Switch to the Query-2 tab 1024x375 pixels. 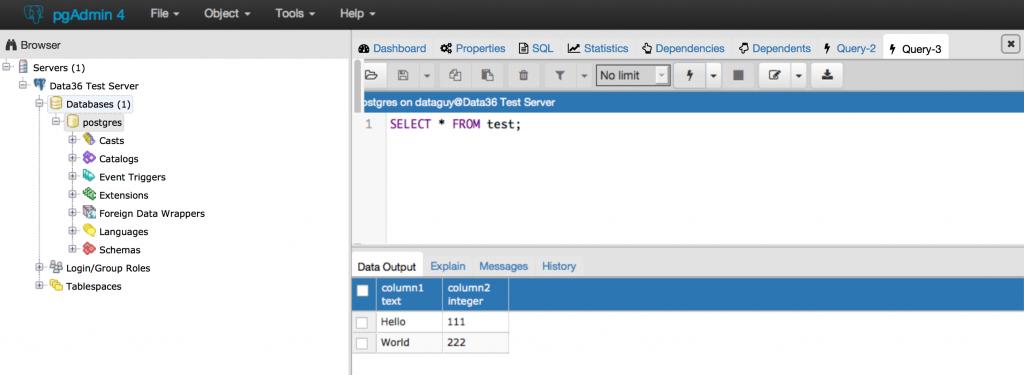tap(850, 48)
